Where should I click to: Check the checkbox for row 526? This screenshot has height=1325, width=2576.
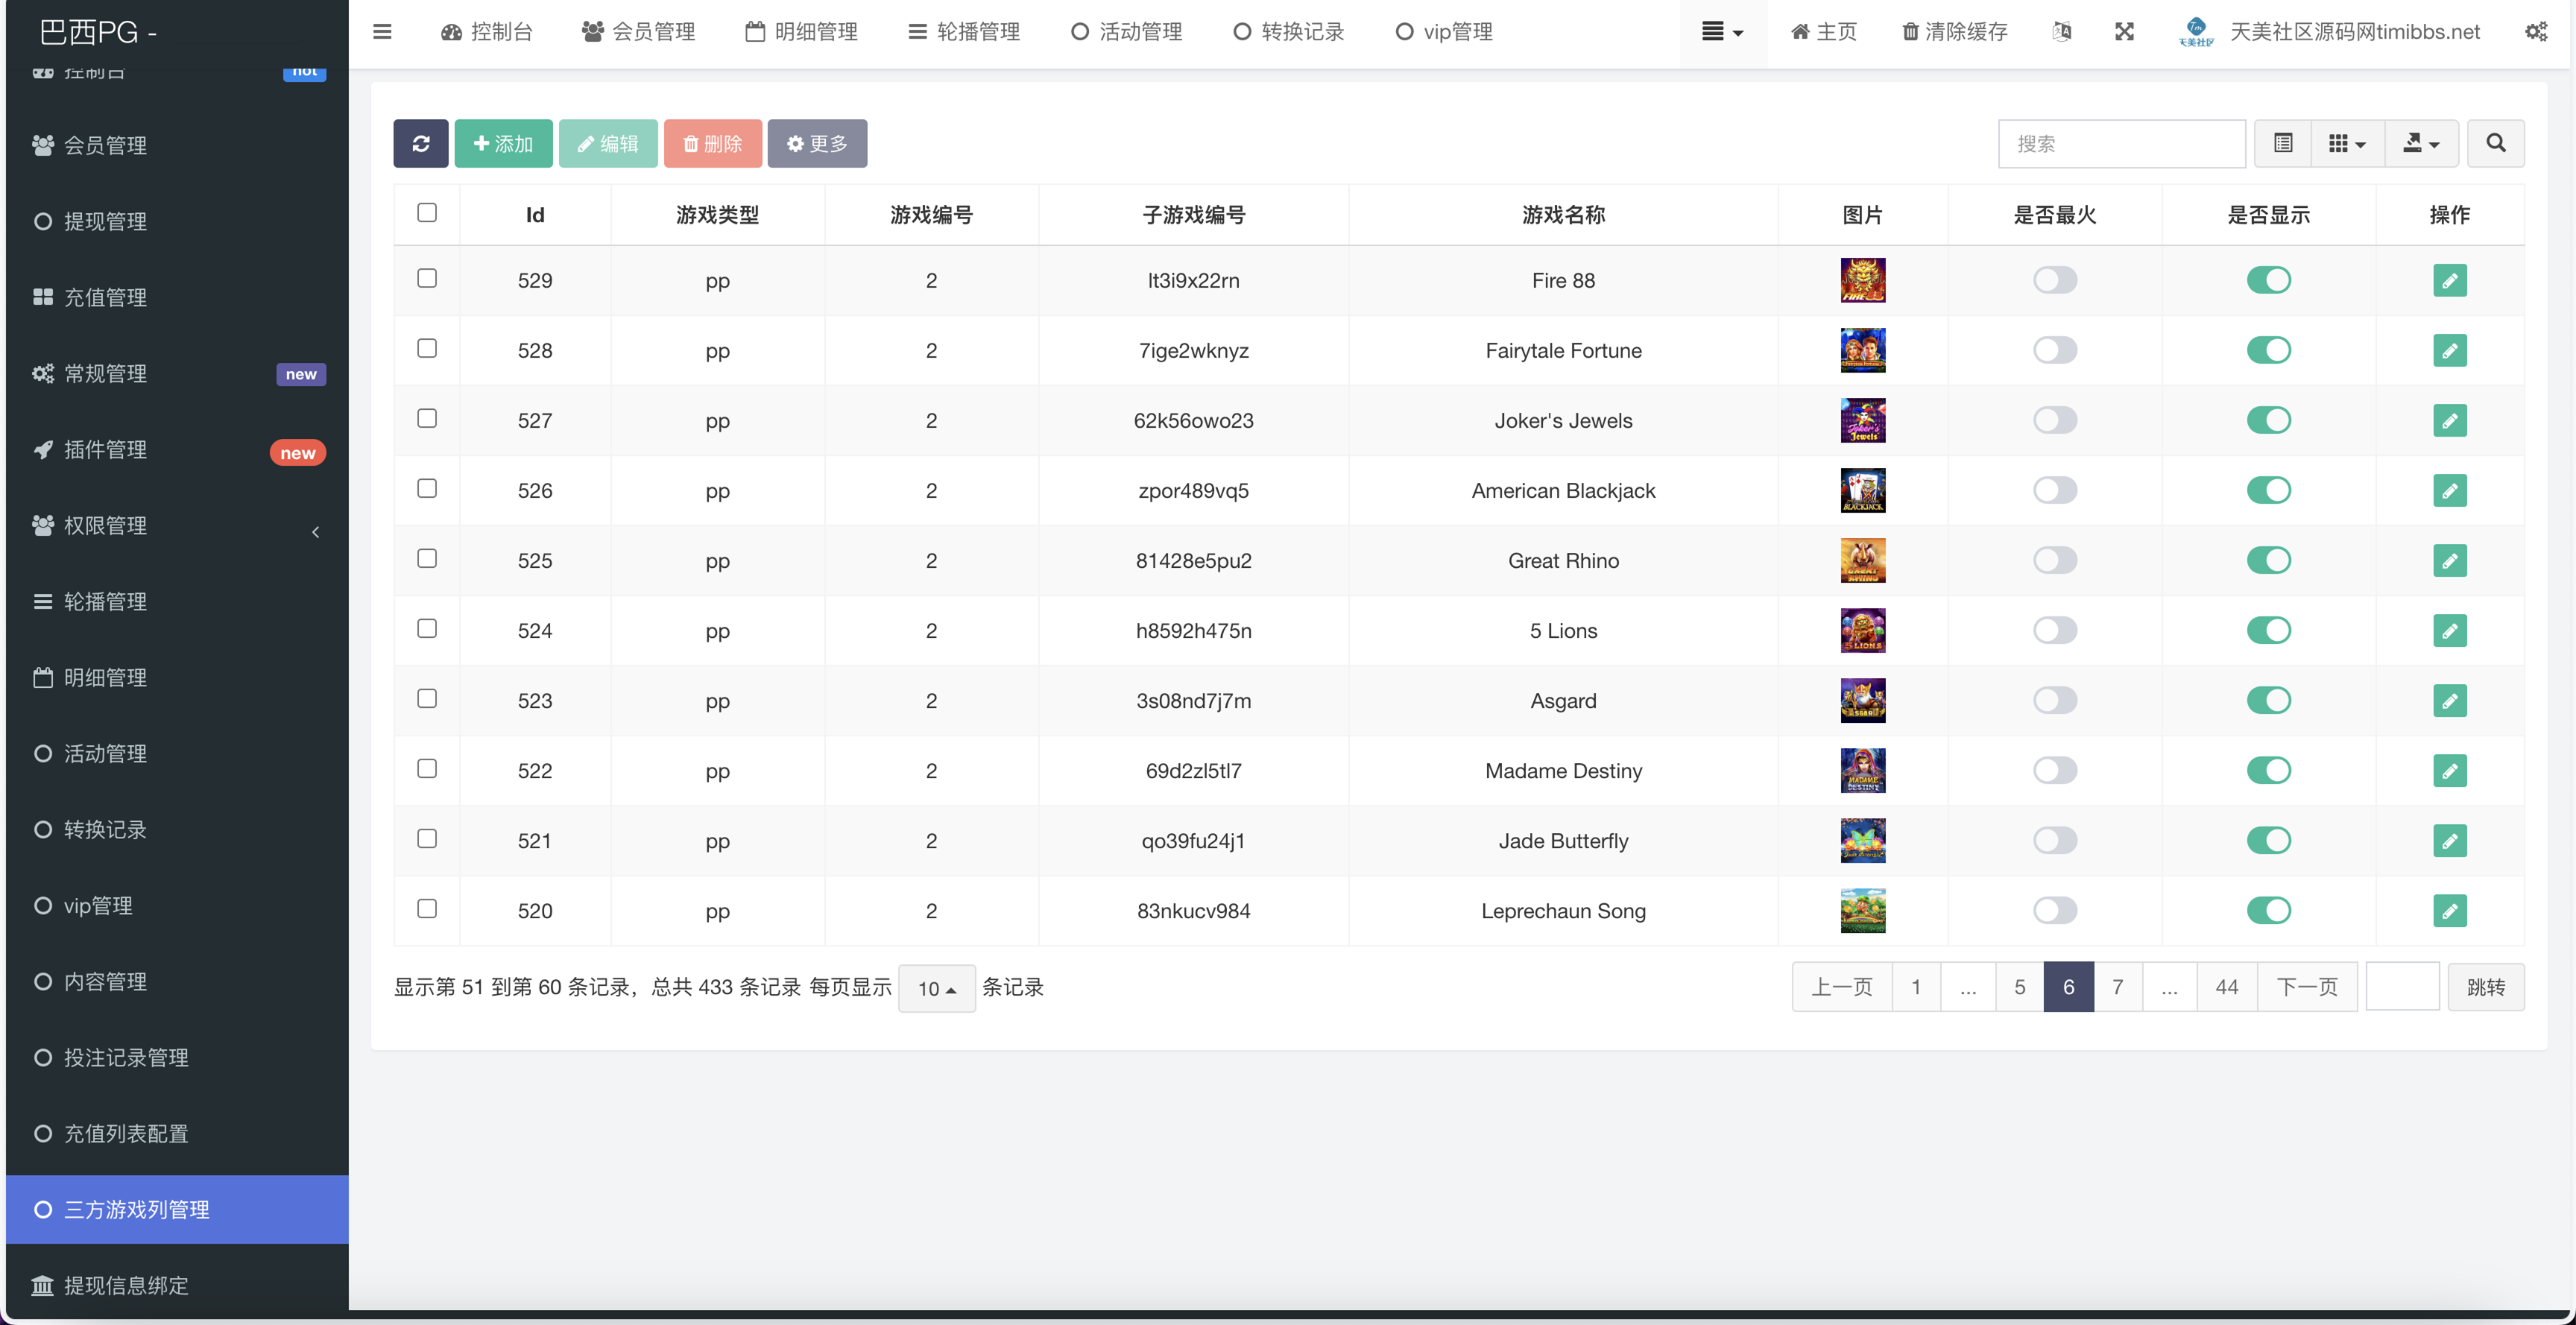pyautogui.click(x=427, y=489)
